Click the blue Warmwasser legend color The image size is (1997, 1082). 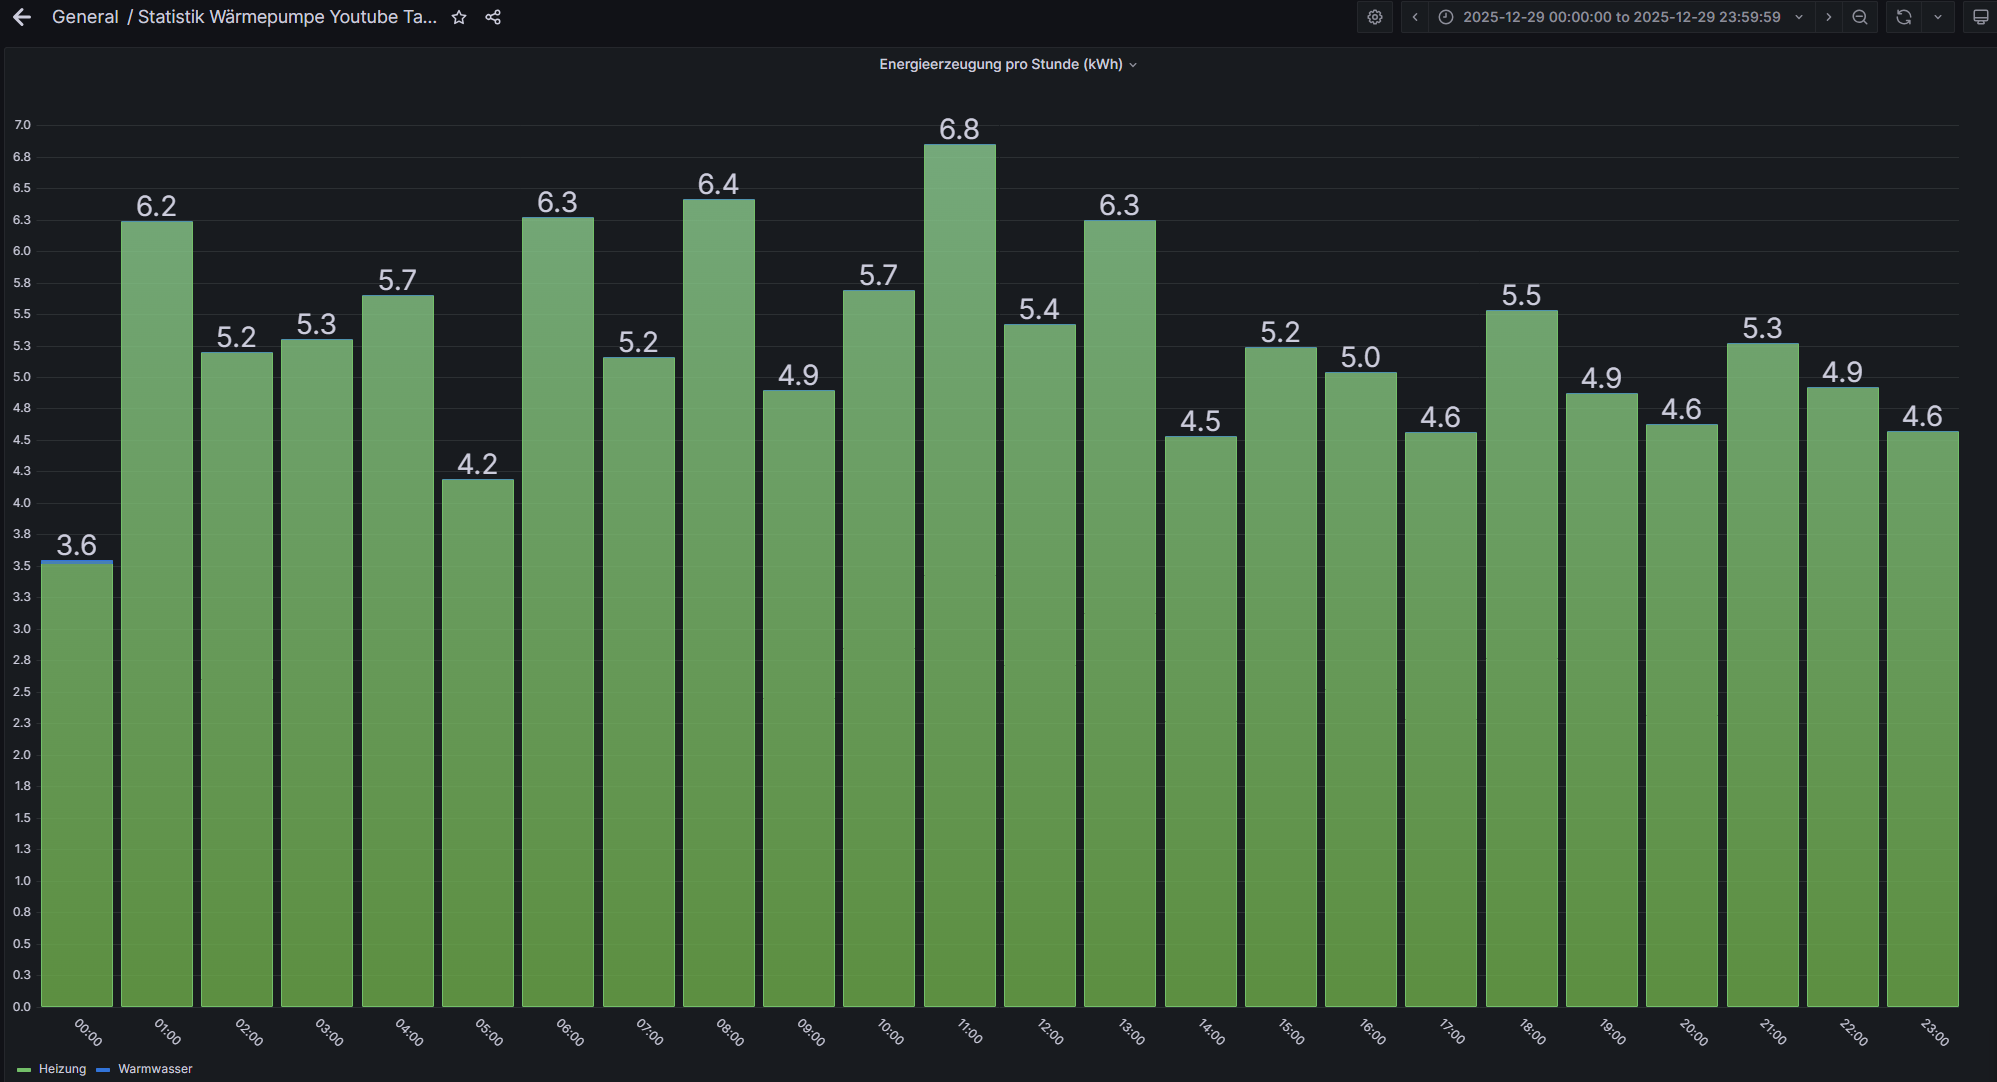(x=103, y=1070)
